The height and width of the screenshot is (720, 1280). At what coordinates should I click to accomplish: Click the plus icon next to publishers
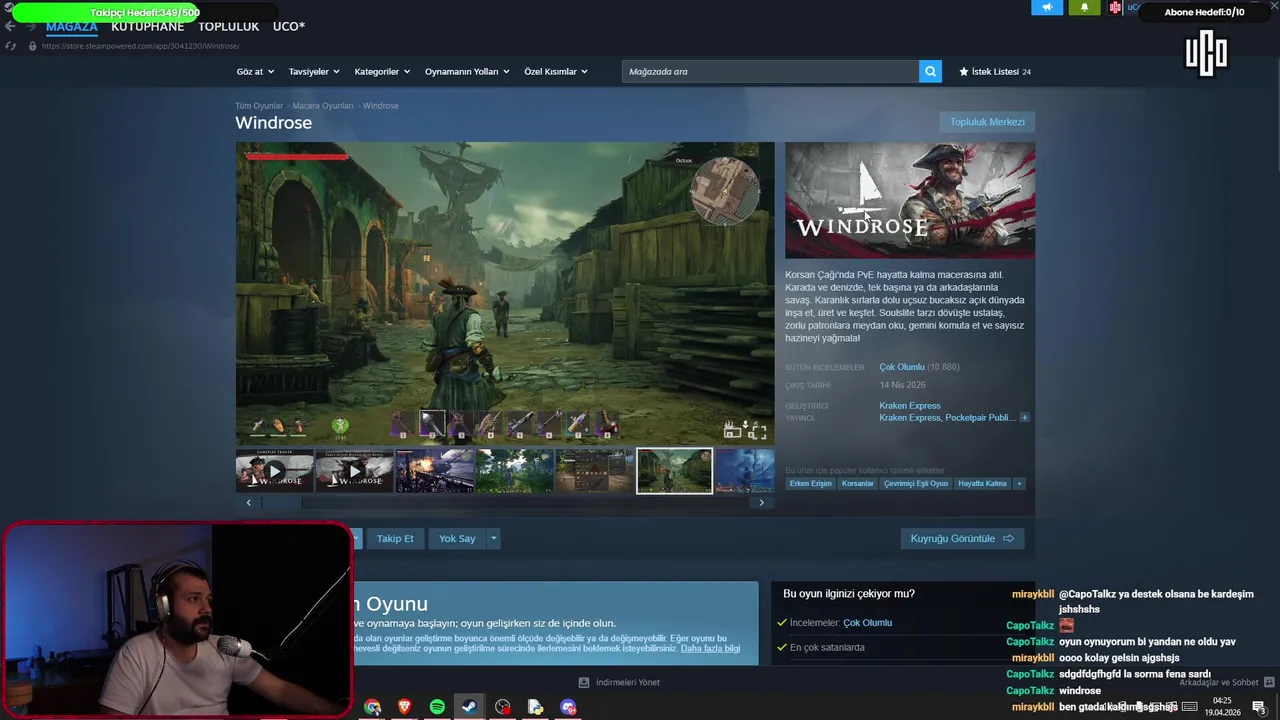pos(1024,418)
